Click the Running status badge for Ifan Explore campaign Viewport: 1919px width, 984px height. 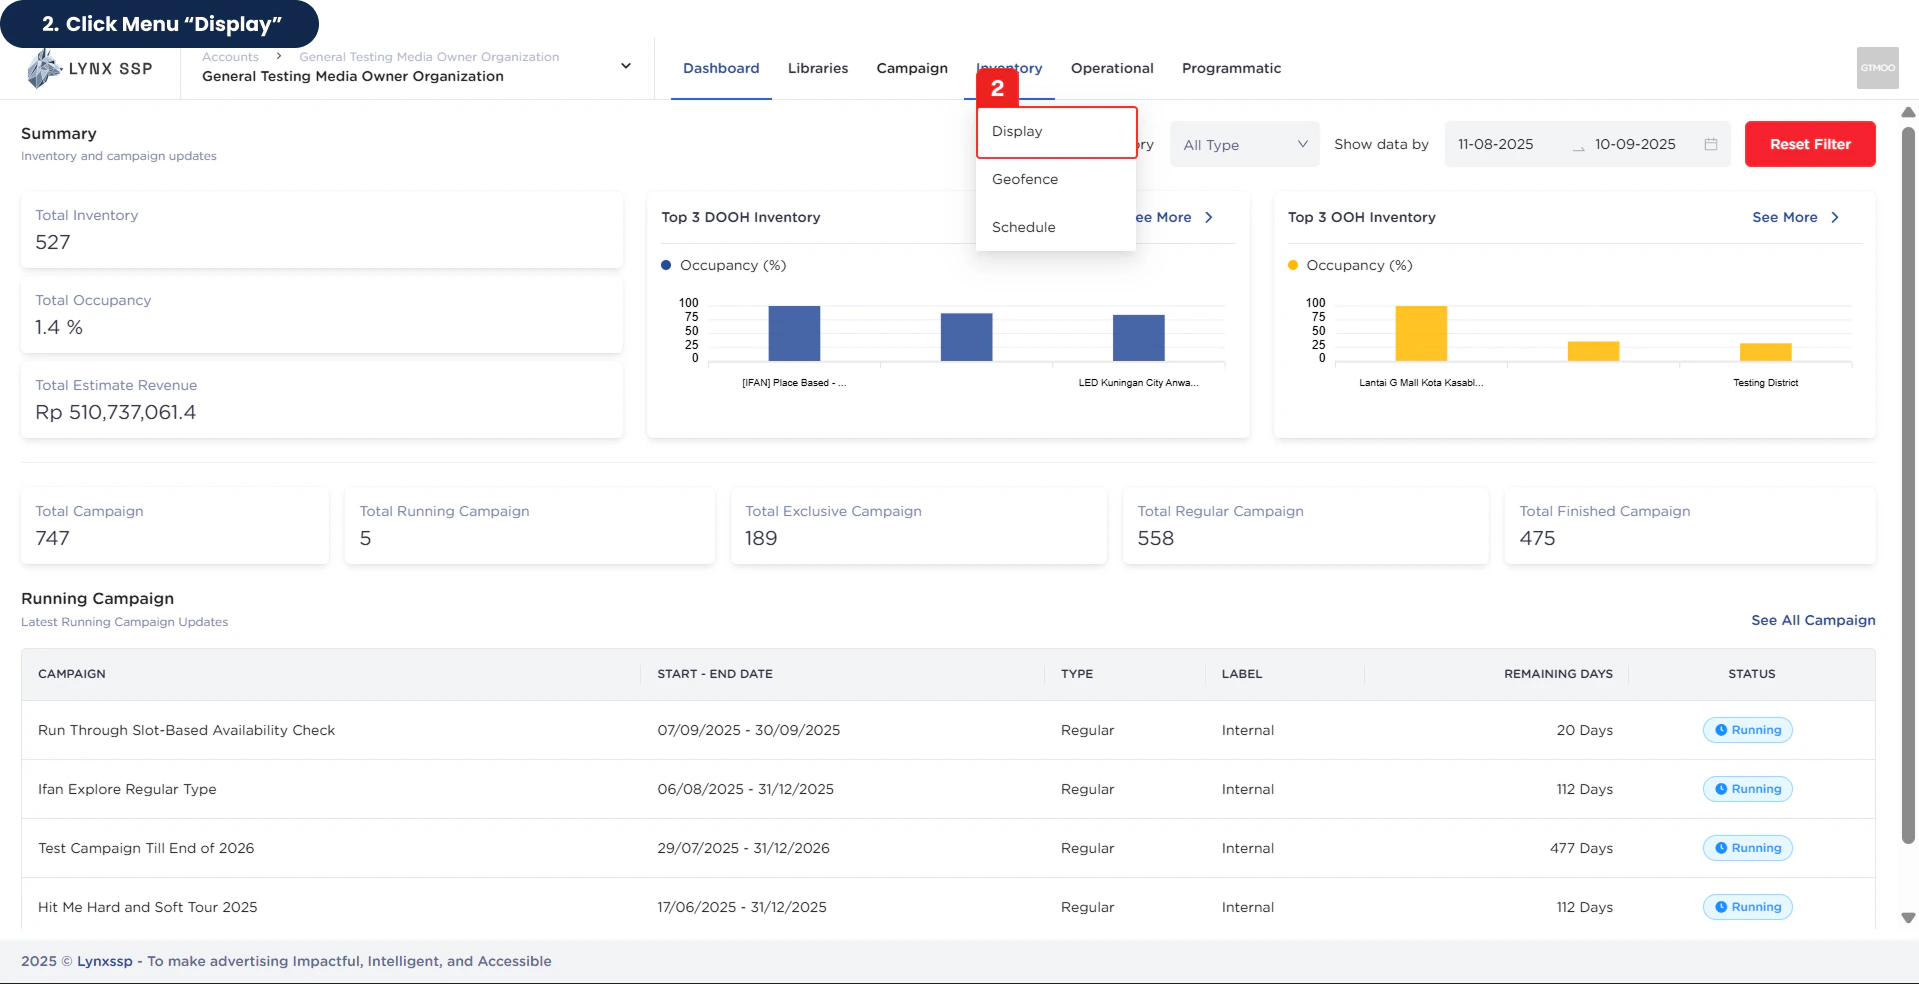point(1746,789)
